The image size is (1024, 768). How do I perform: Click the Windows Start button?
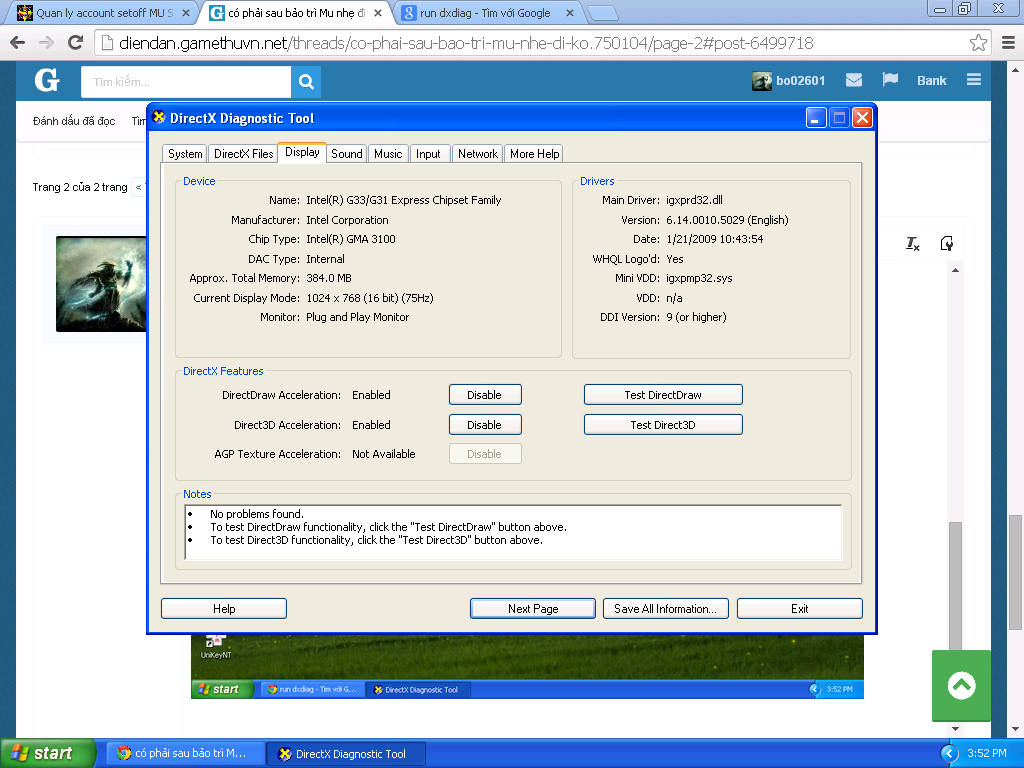[48, 754]
